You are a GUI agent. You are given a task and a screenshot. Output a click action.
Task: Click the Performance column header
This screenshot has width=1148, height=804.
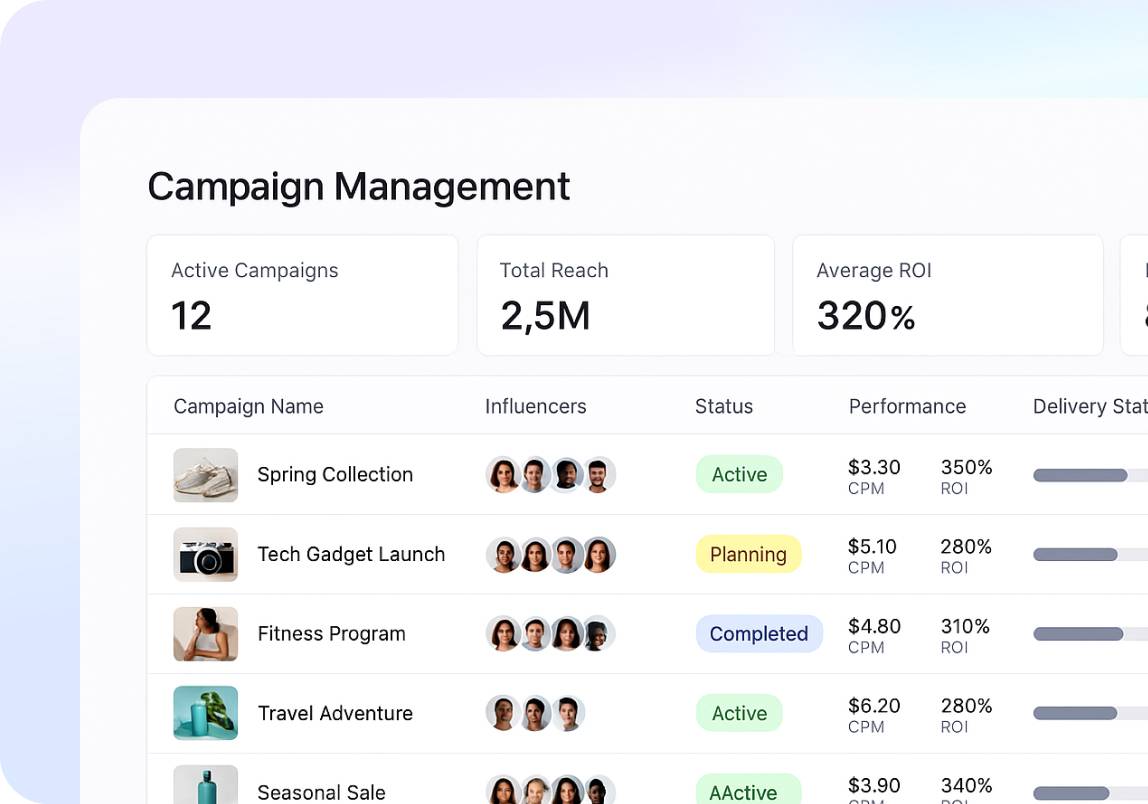pos(907,407)
